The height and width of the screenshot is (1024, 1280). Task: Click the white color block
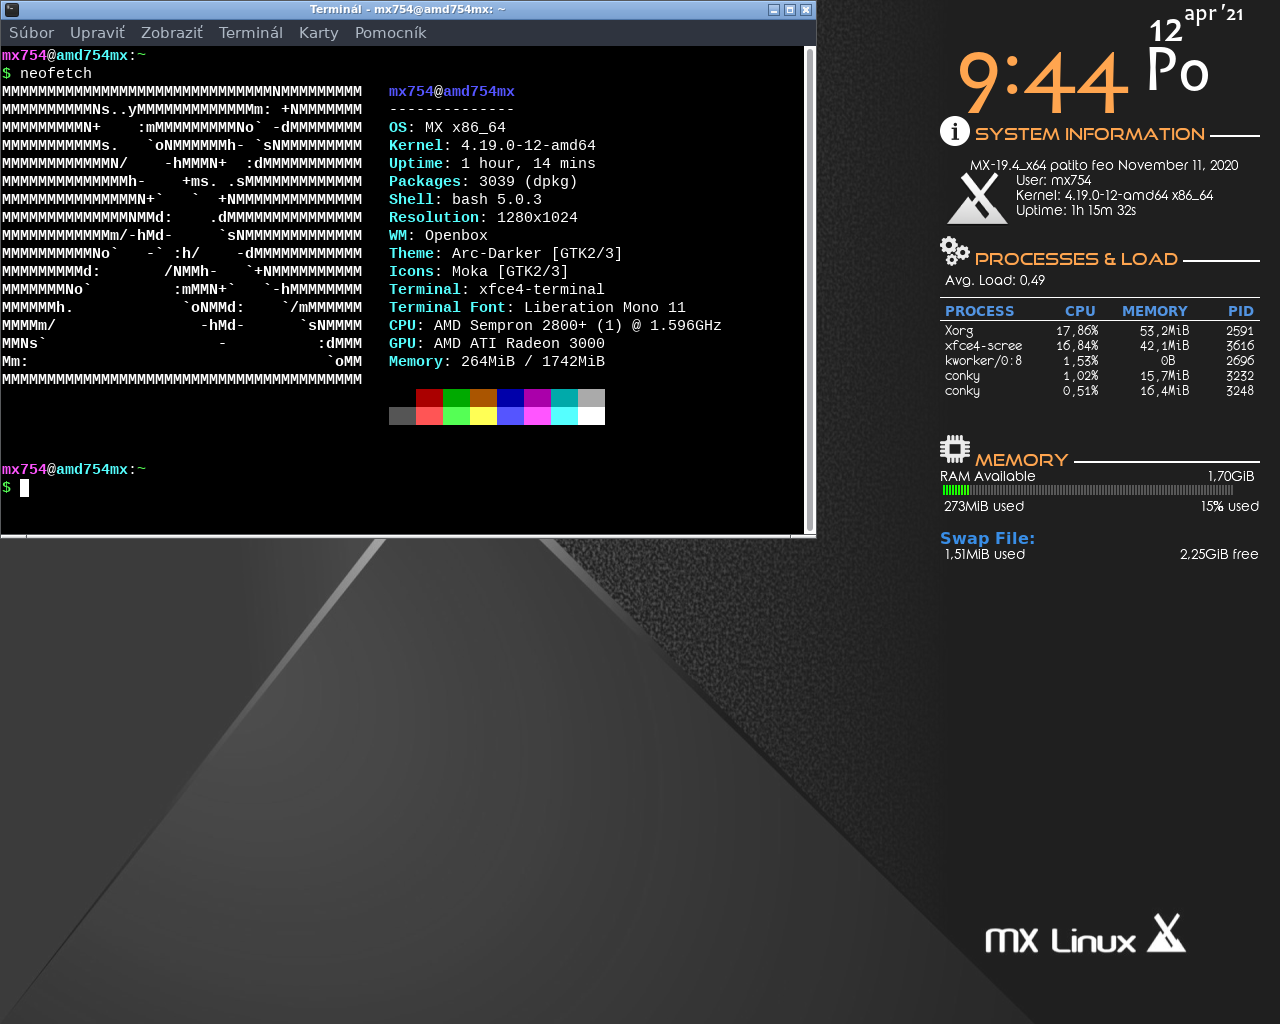[x=591, y=416]
